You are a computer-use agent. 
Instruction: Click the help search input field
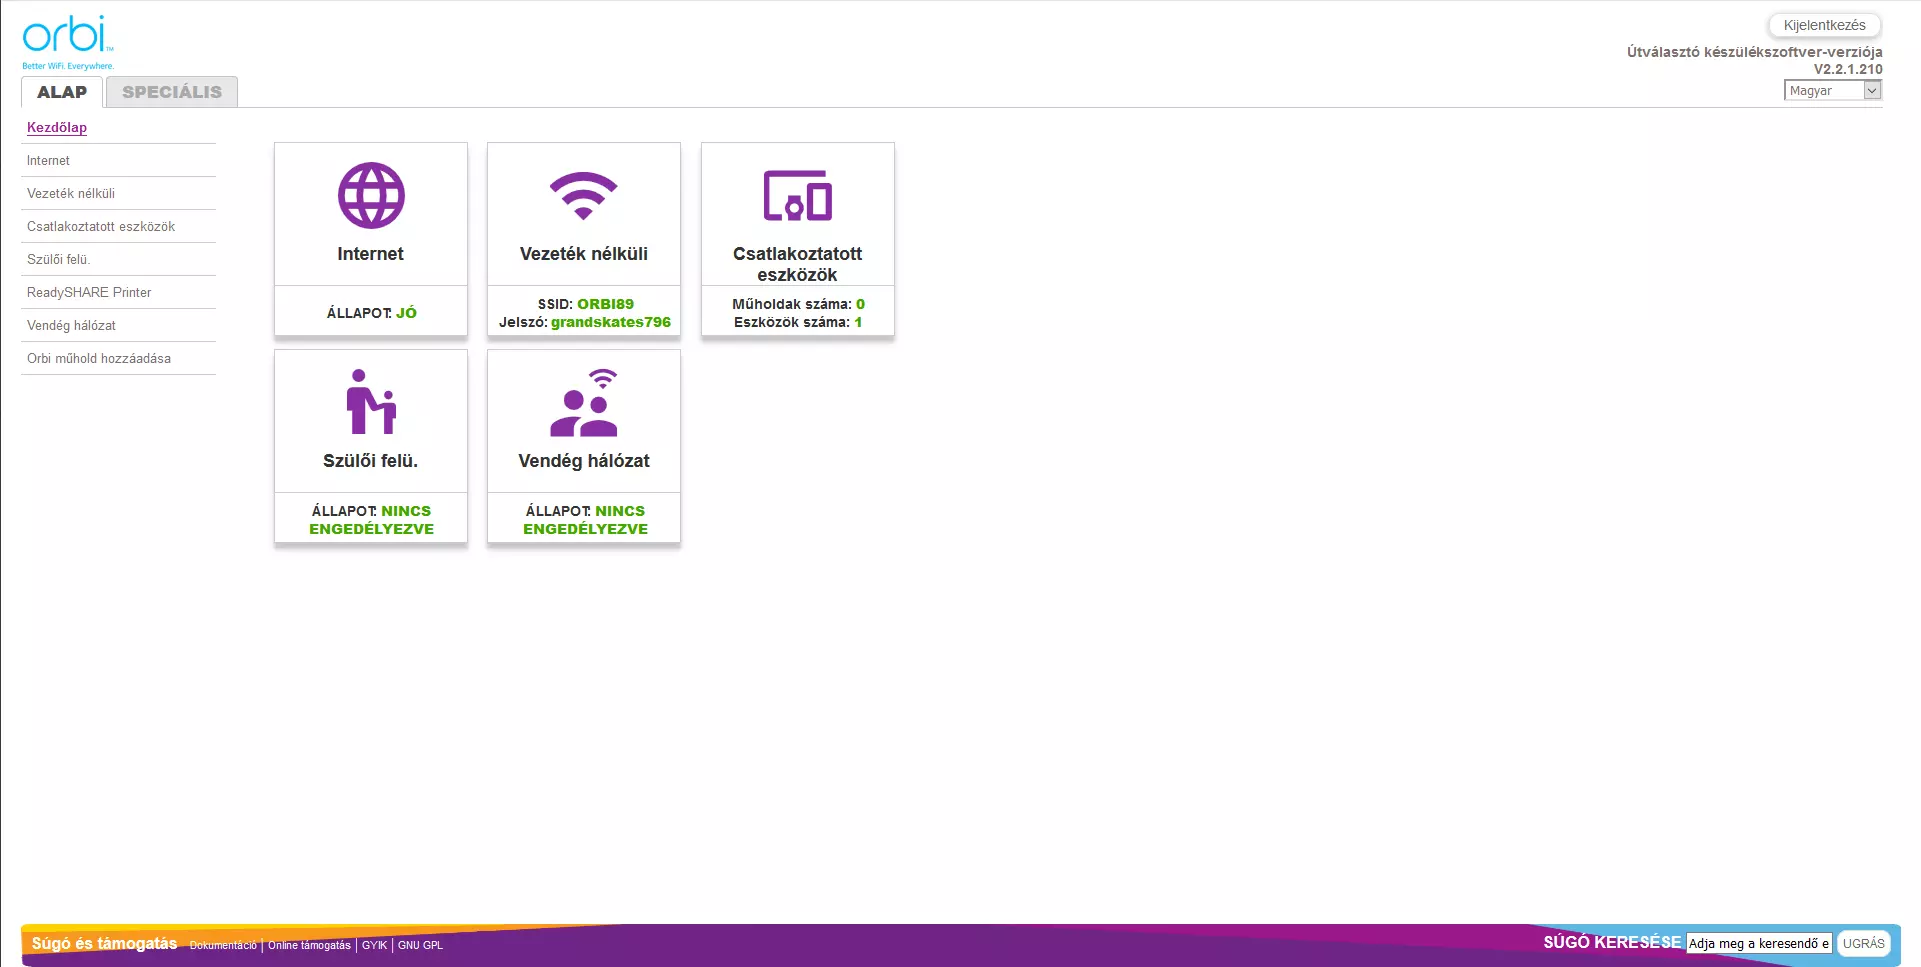pos(1758,943)
